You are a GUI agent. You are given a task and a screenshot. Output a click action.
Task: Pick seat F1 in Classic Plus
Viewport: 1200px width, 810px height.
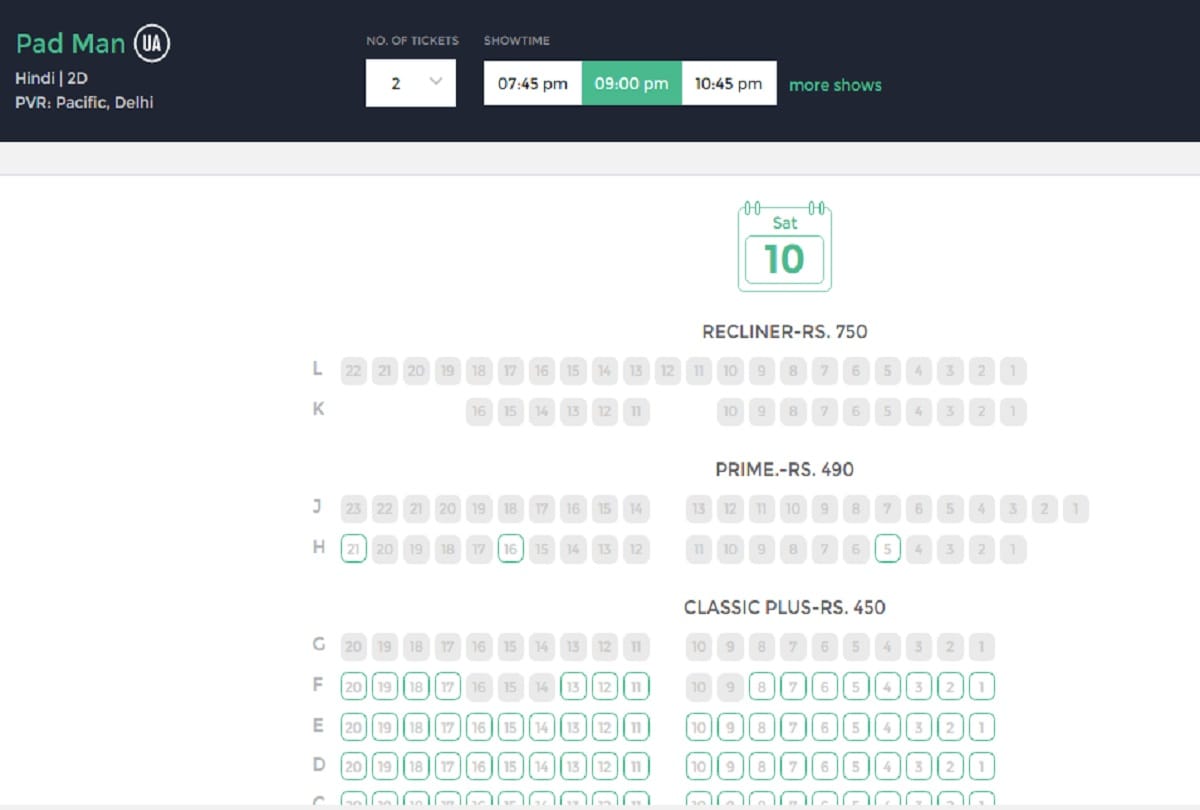tap(981, 687)
